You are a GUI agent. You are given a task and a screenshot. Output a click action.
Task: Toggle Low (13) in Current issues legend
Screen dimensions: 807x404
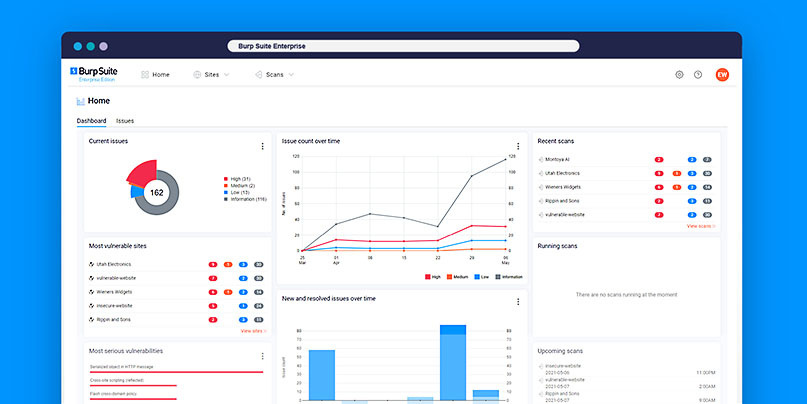[x=237, y=192]
